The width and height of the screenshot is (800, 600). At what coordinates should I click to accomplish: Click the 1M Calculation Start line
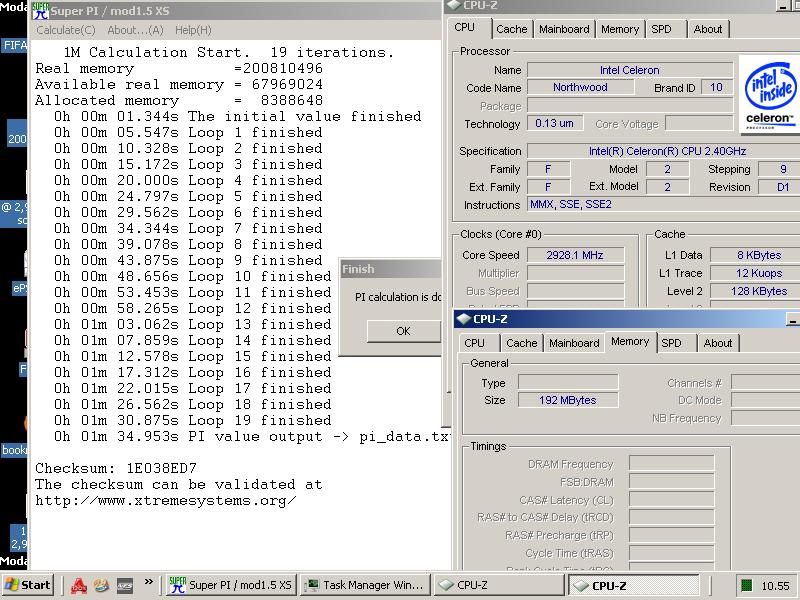229,53
